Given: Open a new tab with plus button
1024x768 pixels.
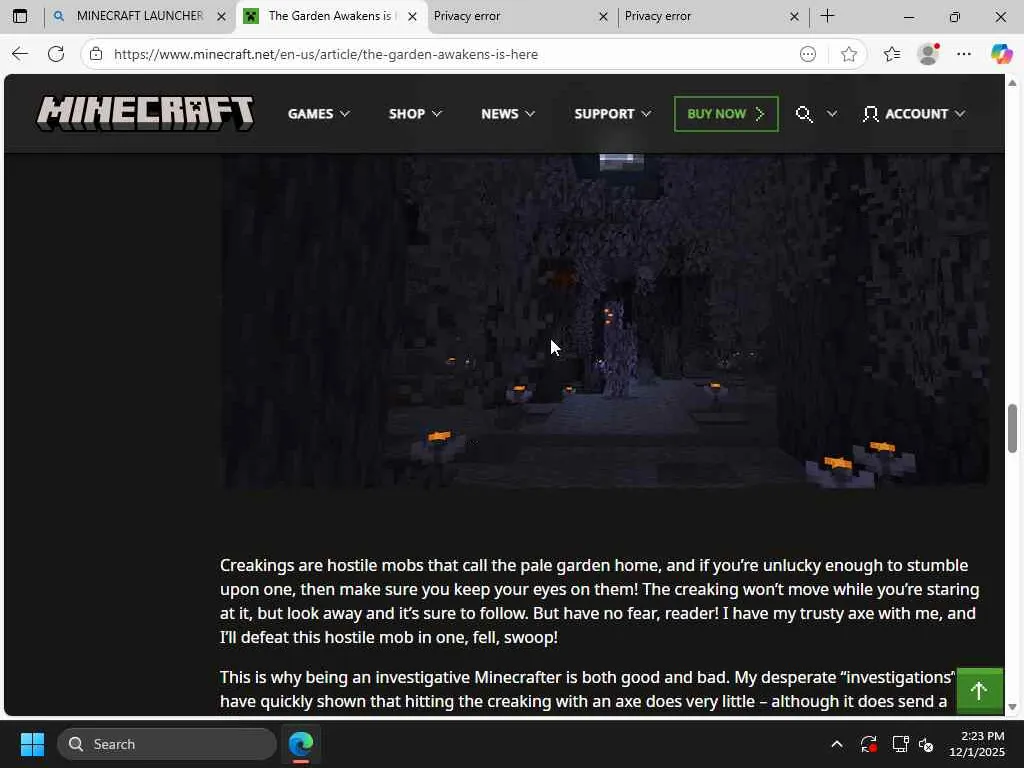Looking at the screenshot, I should (827, 16).
